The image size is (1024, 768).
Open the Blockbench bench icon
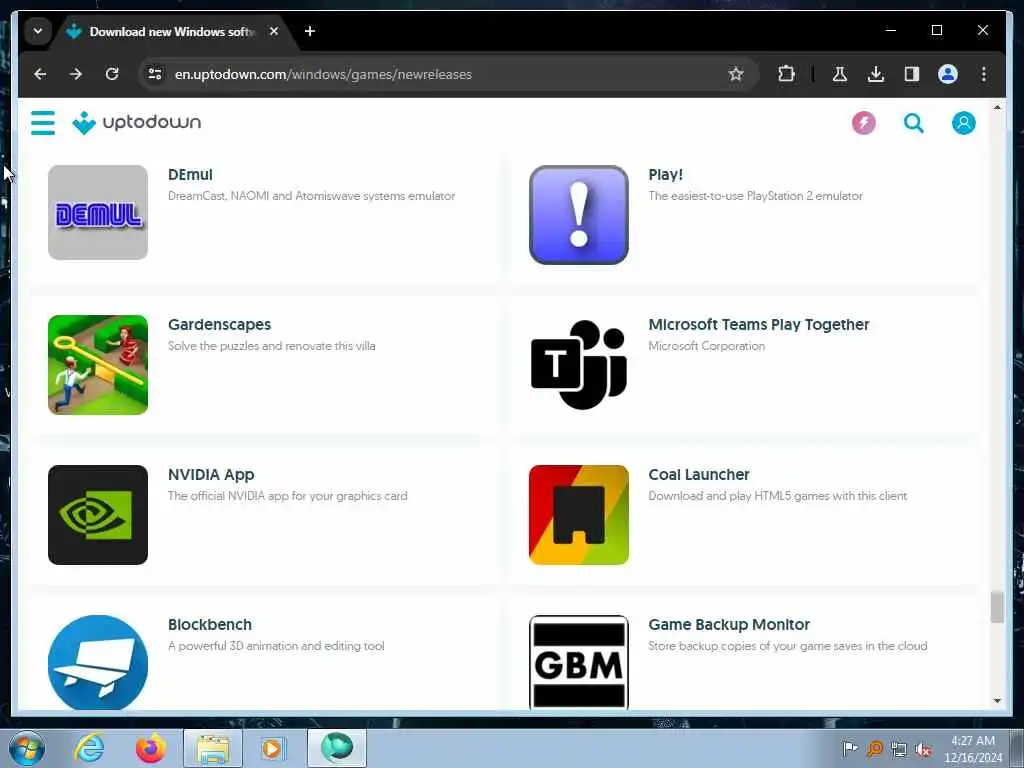pos(98,662)
